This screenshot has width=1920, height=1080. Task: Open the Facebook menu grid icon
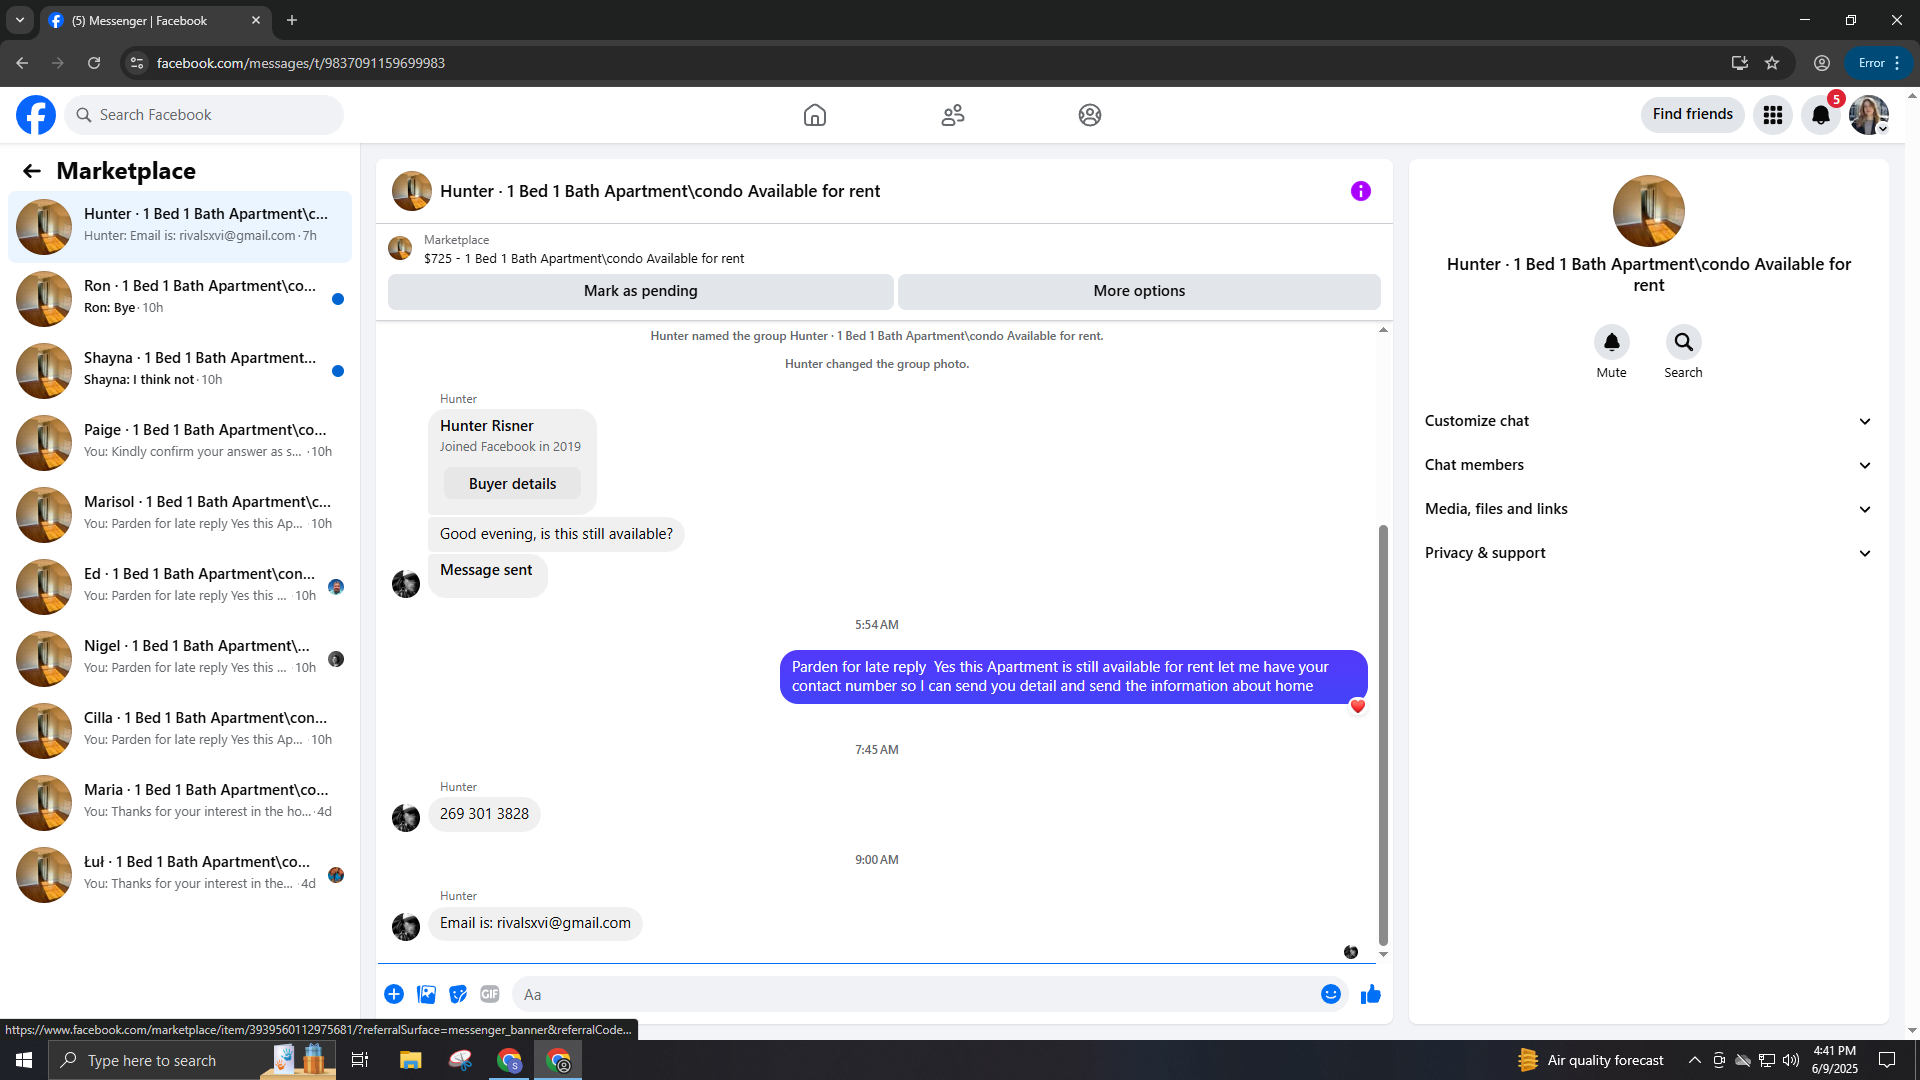pyautogui.click(x=1773, y=115)
